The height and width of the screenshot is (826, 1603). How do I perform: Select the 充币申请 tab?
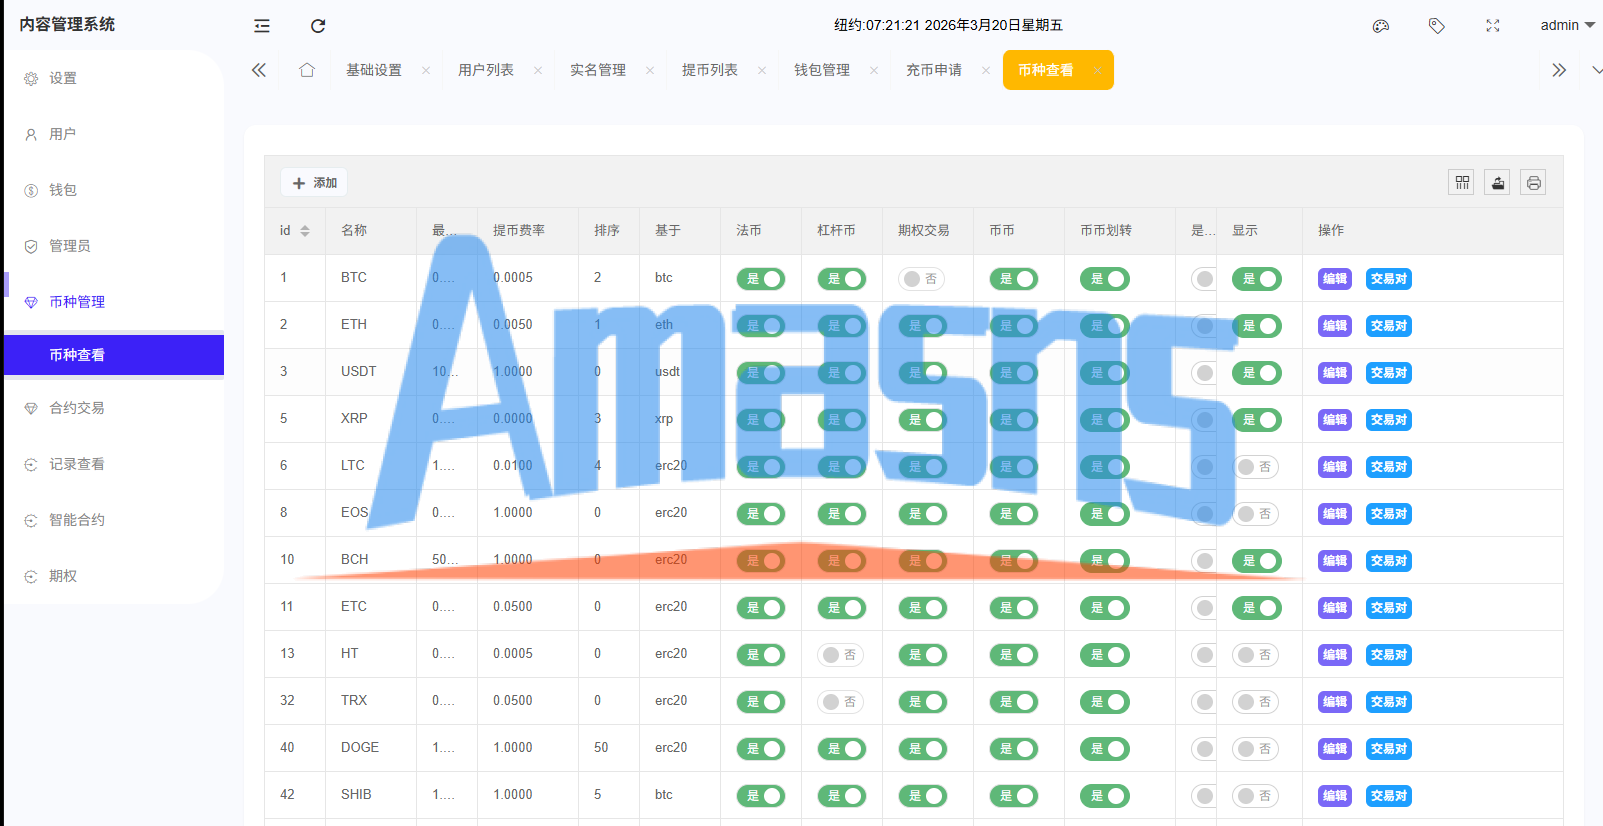click(934, 70)
